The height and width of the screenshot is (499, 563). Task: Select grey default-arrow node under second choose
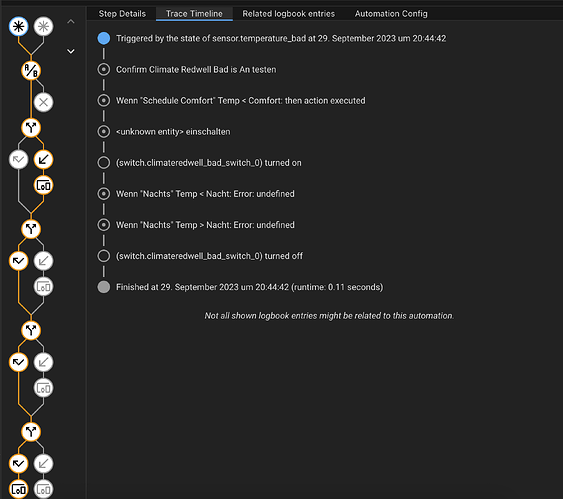click(x=43, y=261)
